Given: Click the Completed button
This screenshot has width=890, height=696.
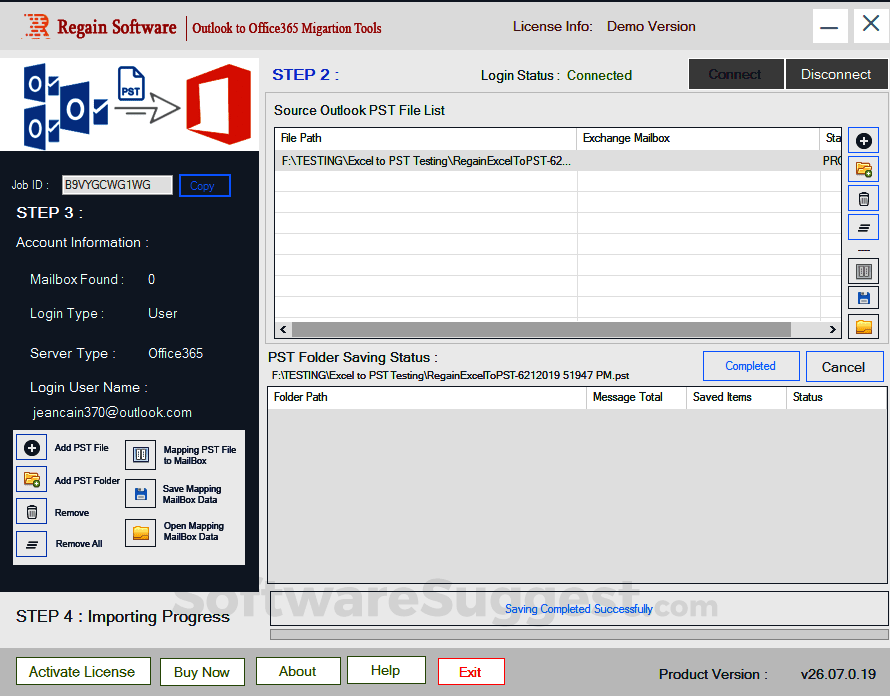Looking at the screenshot, I should click(750, 366).
